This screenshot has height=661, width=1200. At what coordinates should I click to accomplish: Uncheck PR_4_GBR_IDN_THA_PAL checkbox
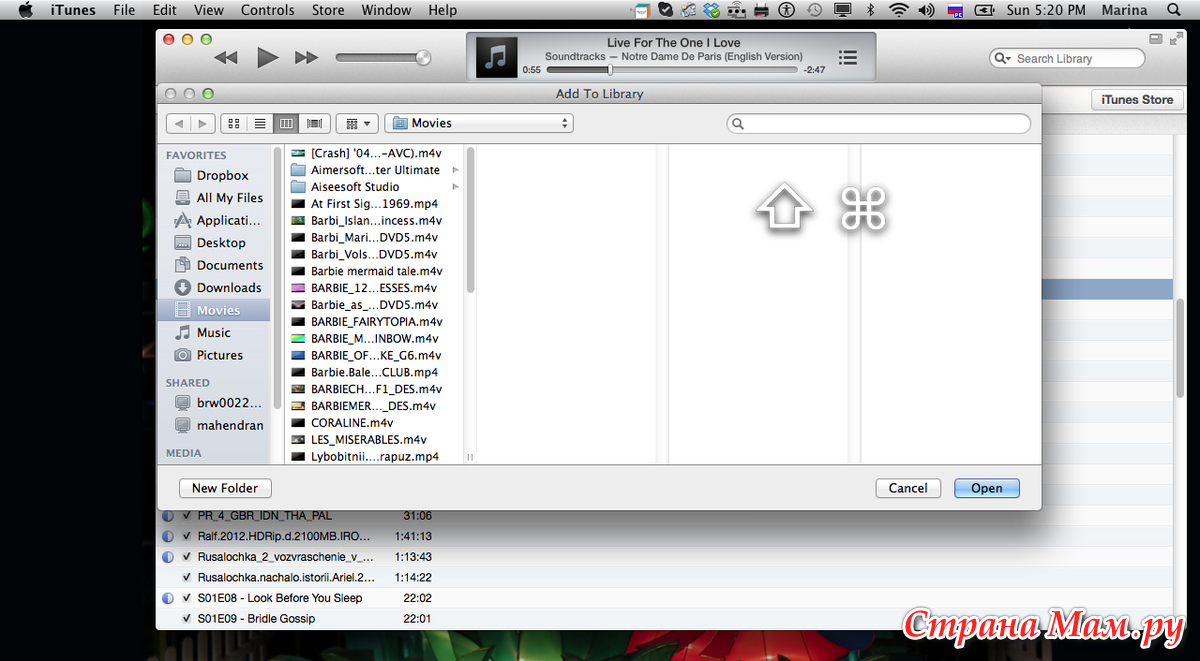click(187, 516)
